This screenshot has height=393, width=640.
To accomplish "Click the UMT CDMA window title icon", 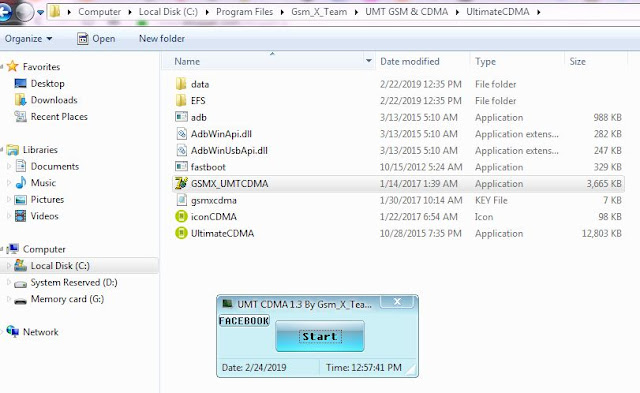I will (x=227, y=304).
